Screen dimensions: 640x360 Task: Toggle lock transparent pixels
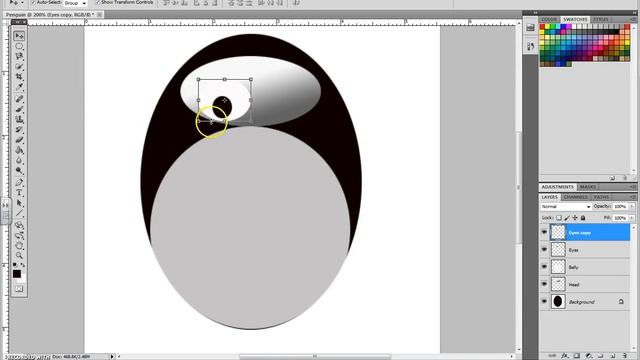click(x=559, y=218)
